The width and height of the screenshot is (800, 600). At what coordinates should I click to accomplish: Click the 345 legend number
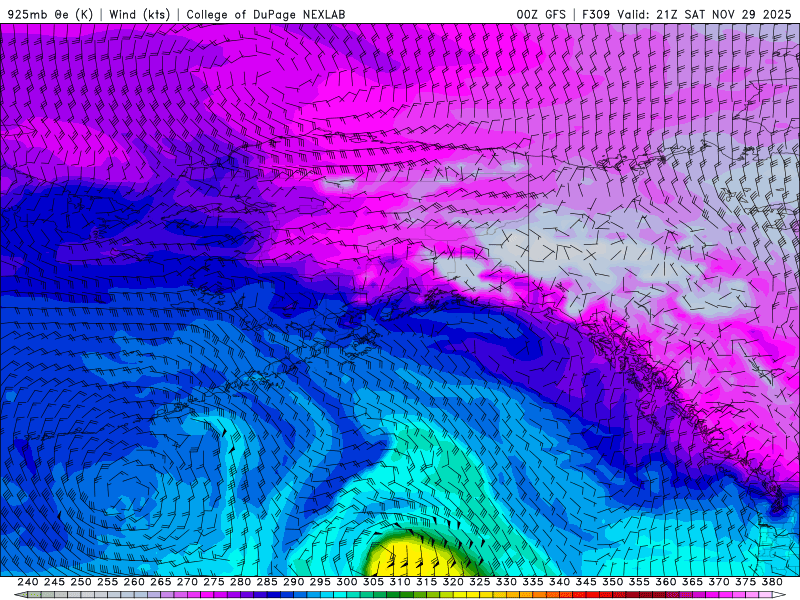586,582
